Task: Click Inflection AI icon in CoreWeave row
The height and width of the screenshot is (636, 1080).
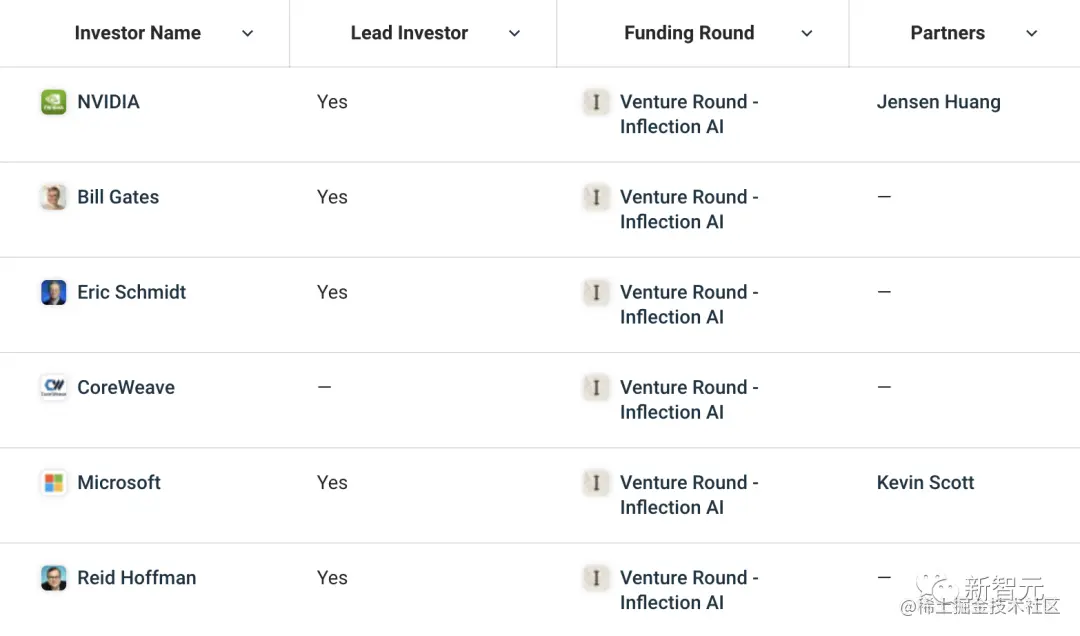Action: coord(596,387)
